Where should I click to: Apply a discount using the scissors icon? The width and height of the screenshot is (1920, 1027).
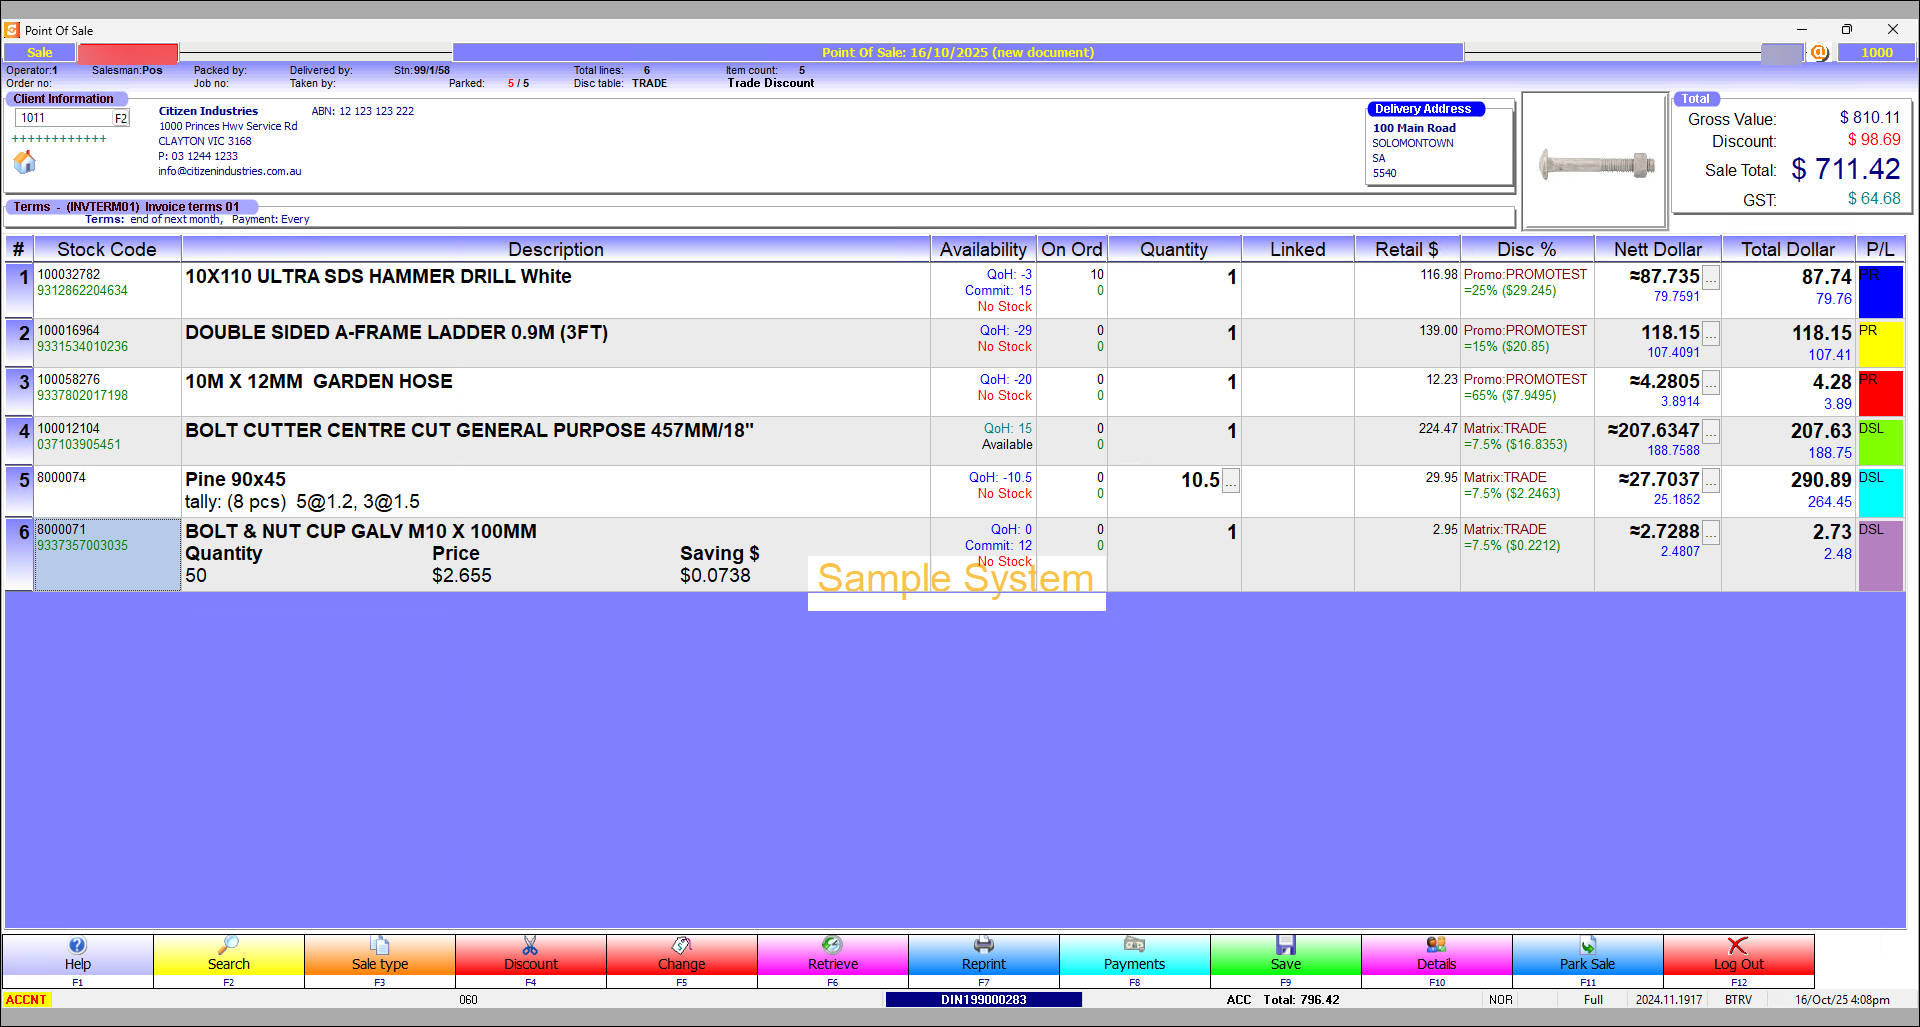coord(531,944)
